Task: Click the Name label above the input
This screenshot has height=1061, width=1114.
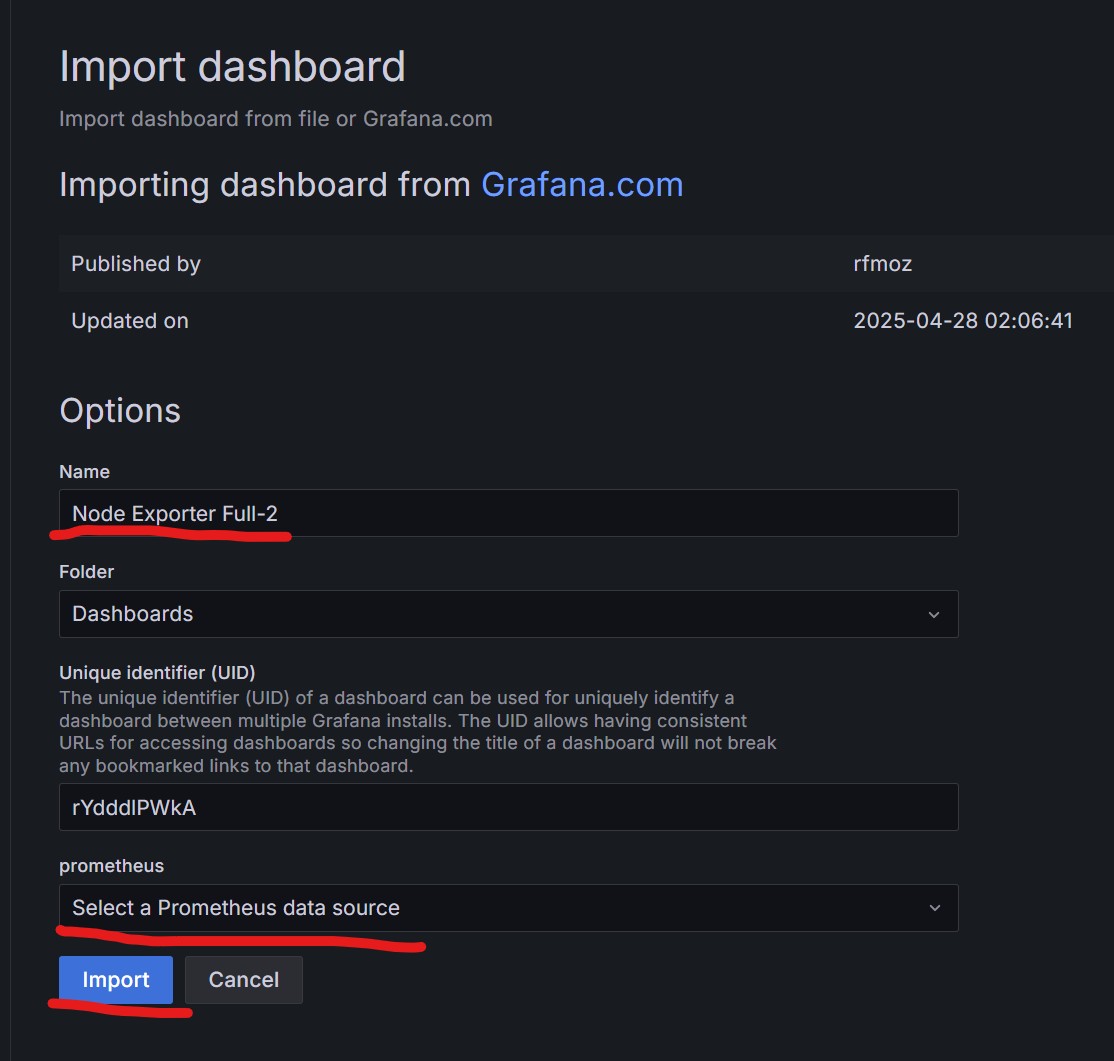Action: (85, 471)
